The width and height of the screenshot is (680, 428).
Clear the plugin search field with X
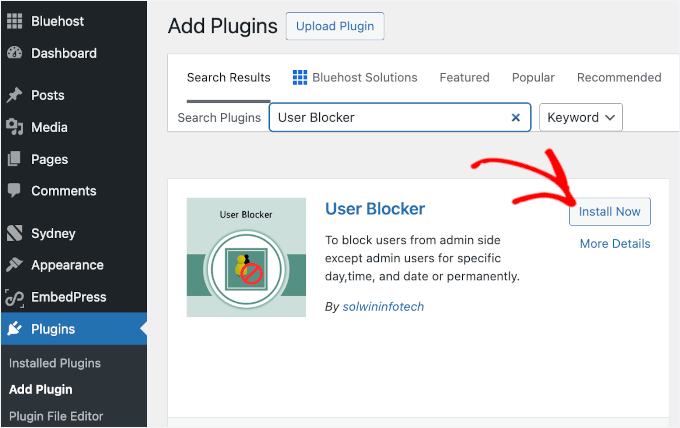point(516,118)
